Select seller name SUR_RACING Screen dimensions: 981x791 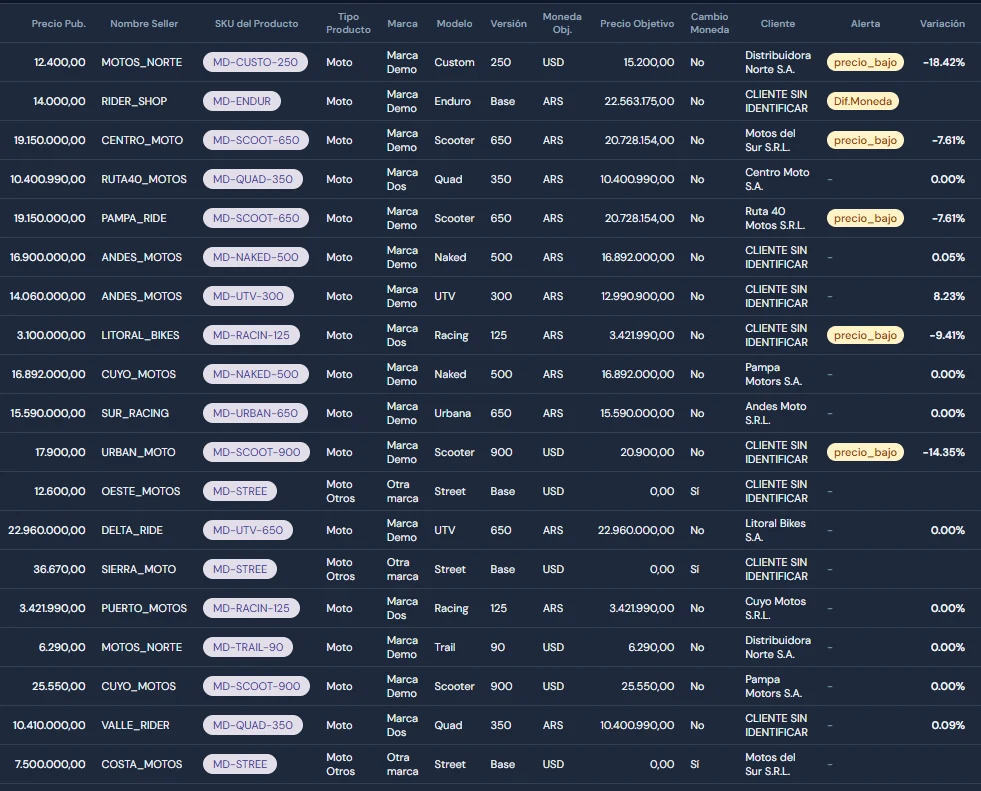coord(135,413)
